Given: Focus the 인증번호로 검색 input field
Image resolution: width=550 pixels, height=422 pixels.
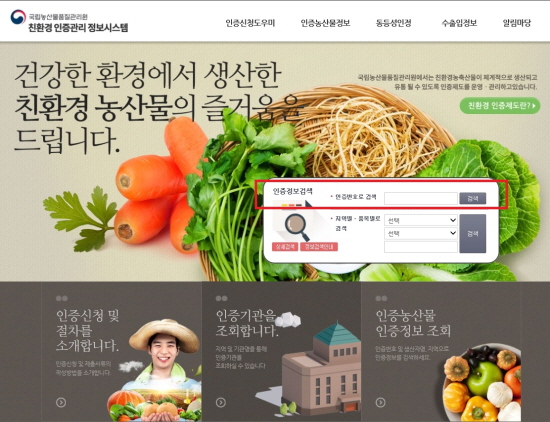Looking at the screenshot, I should tap(421, 198).
